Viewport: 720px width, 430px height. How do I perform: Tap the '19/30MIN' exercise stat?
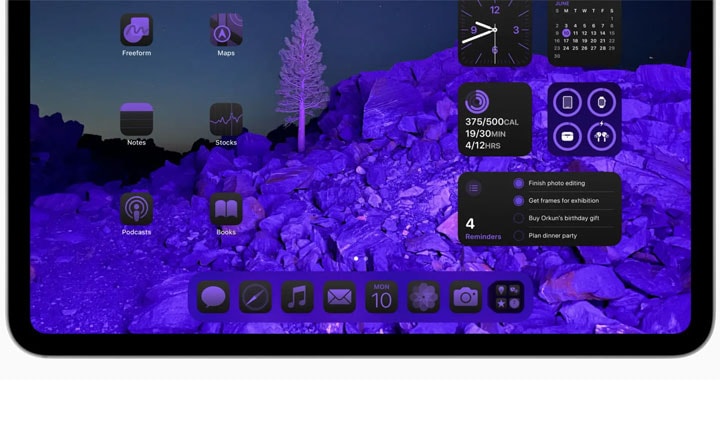tap(485, 134)
